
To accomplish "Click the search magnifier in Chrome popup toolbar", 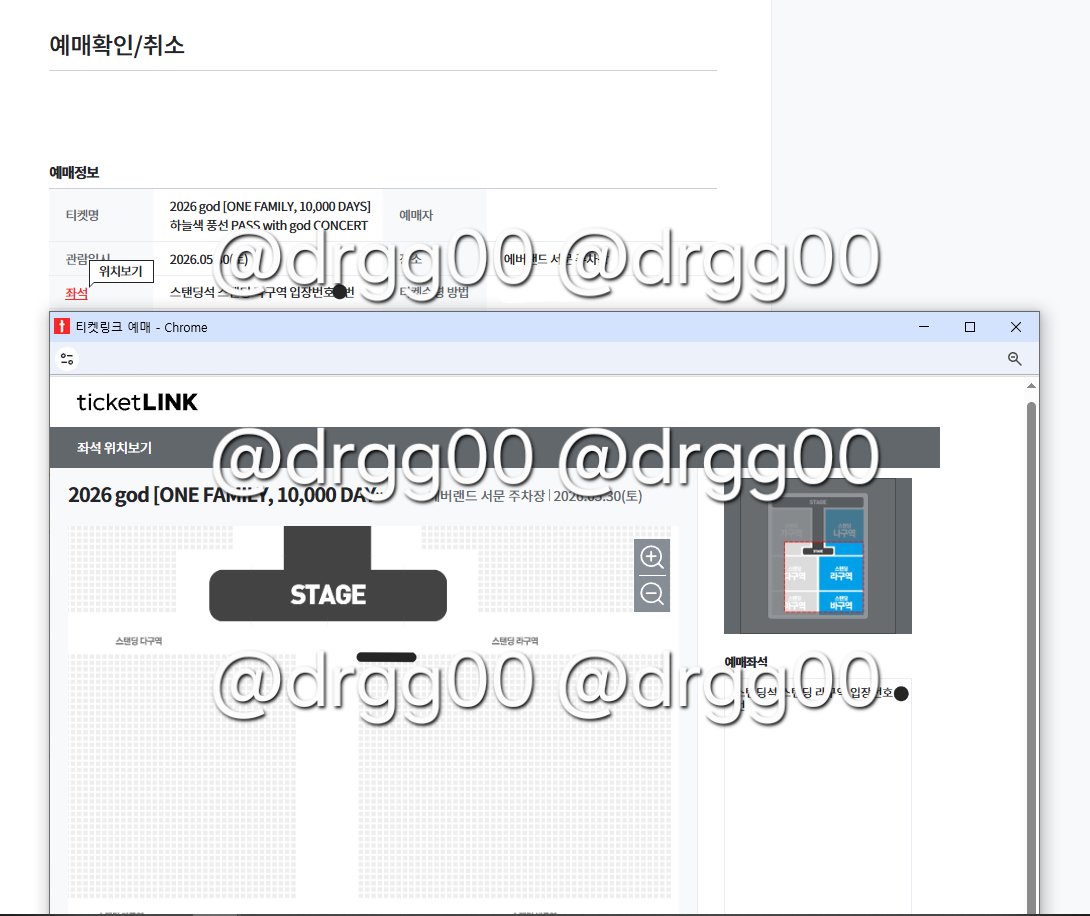I will (1014, 359).
